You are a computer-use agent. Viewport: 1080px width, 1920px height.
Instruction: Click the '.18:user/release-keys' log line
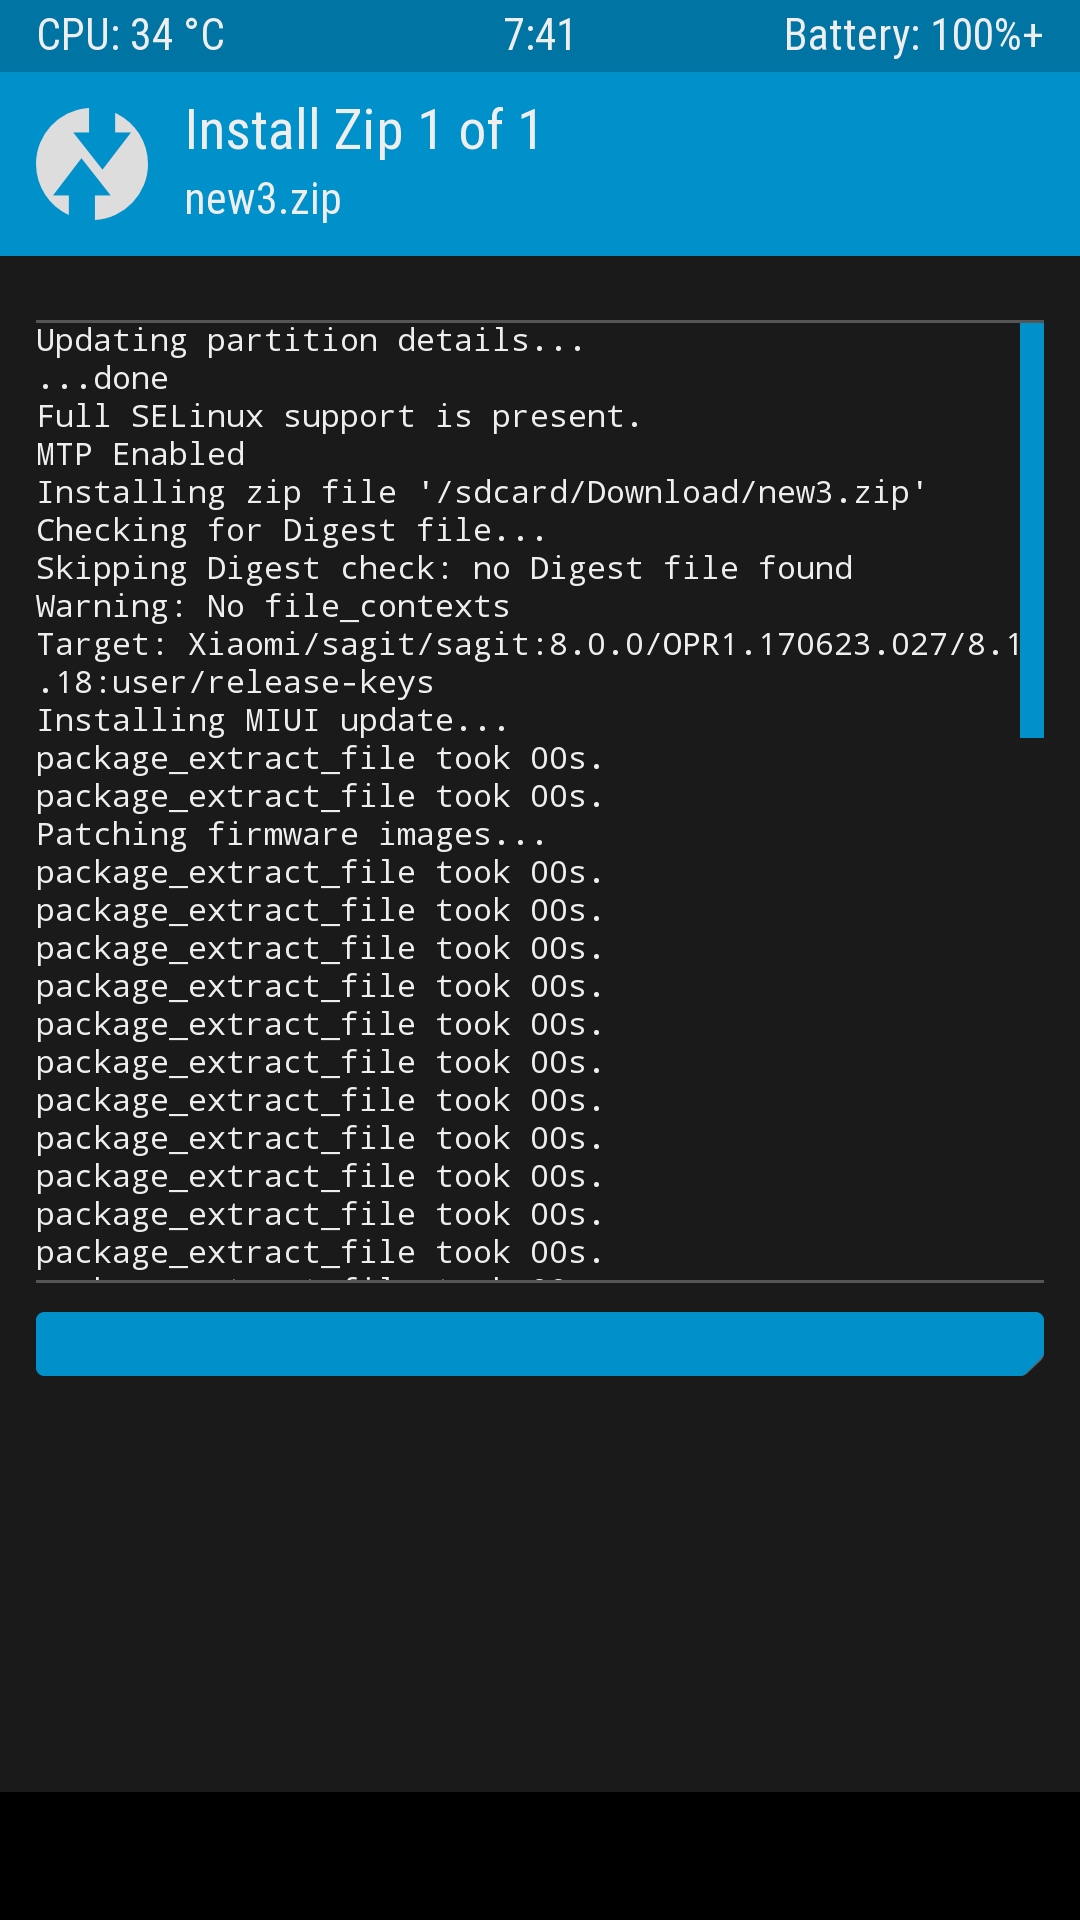[x=235, y=683]
